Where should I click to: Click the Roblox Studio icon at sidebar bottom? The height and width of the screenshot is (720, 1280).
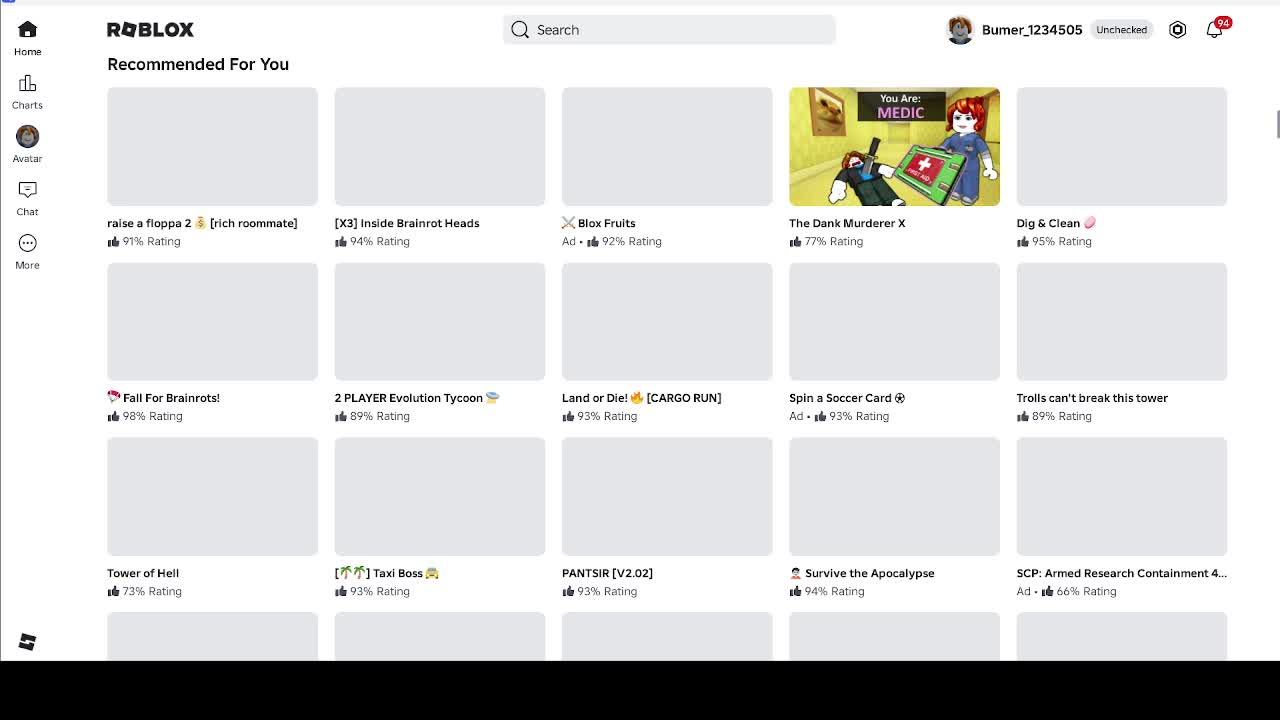click(27, 642)
